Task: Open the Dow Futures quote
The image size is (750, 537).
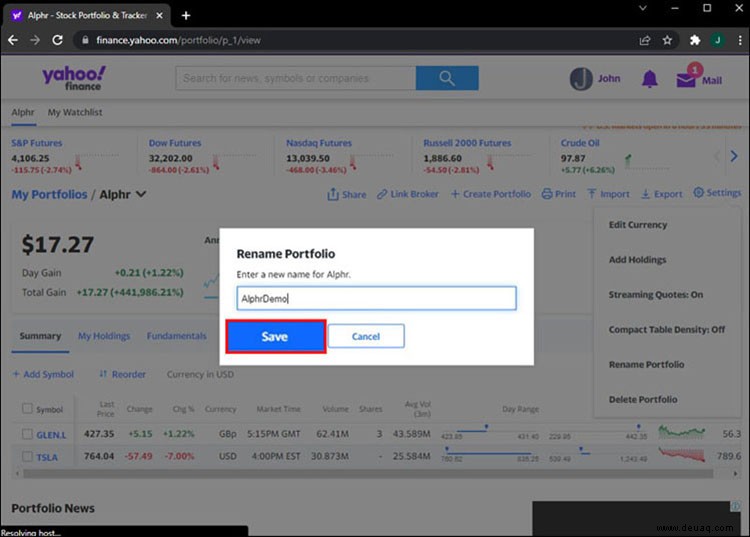Action: (x=175, y=143)
